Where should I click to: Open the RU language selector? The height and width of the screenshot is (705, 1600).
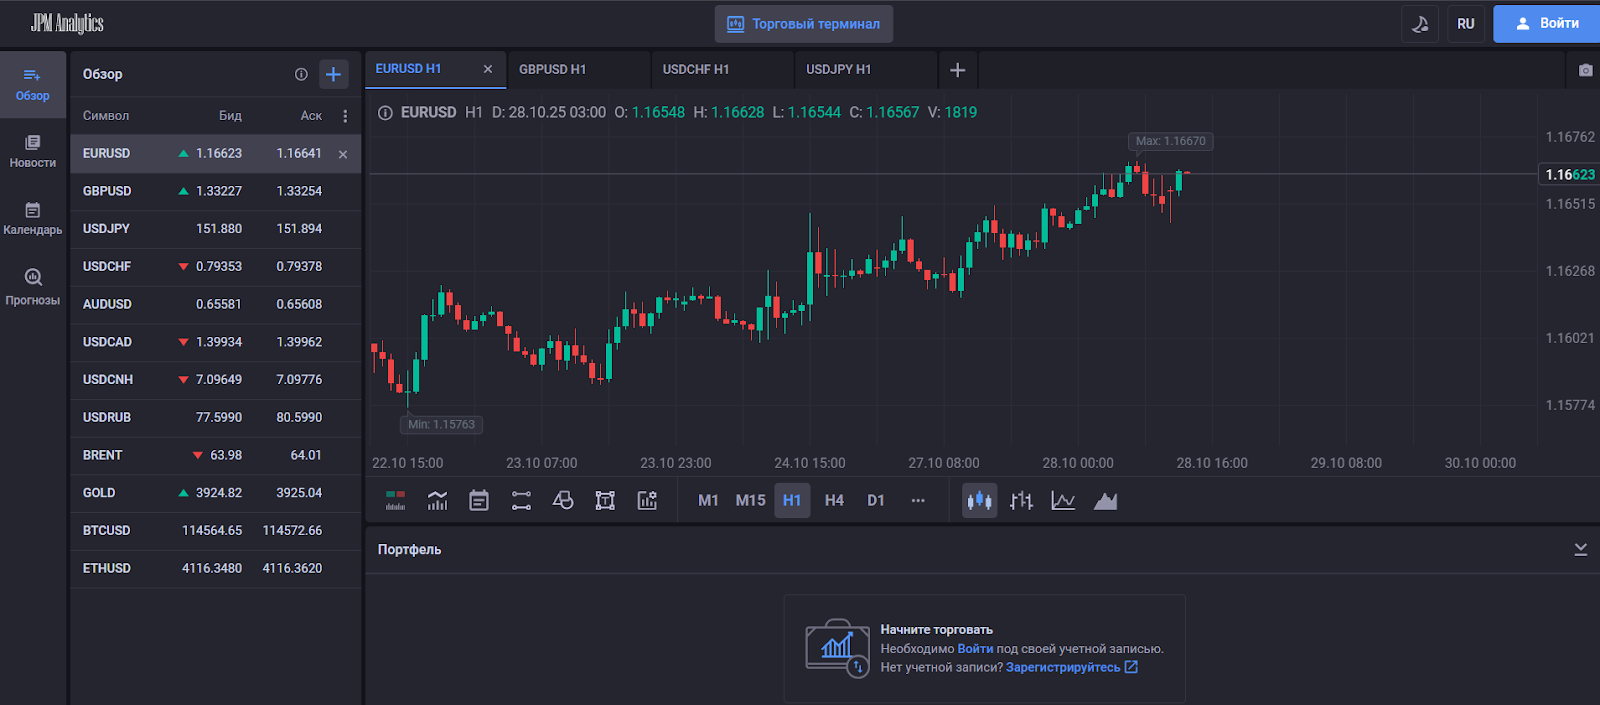pos(1465,24)
